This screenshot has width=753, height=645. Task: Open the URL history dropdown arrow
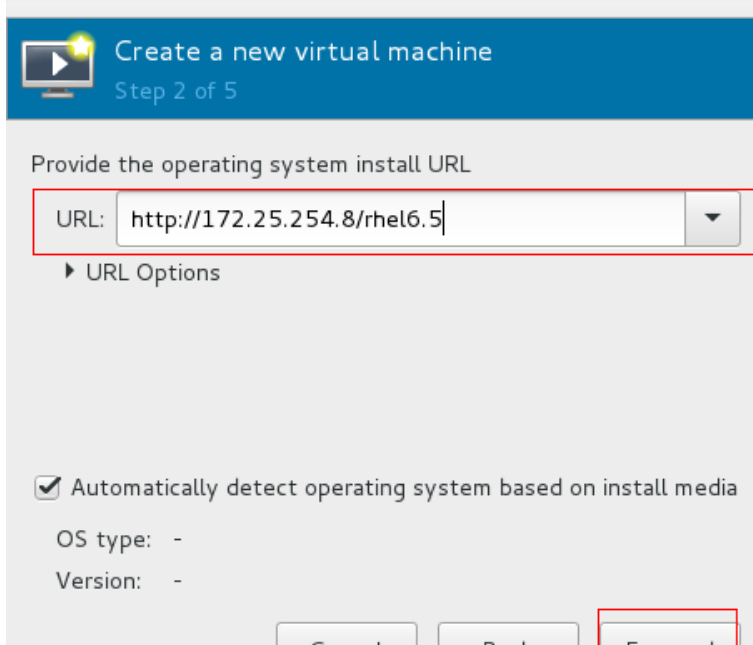[x=712, y=219]
